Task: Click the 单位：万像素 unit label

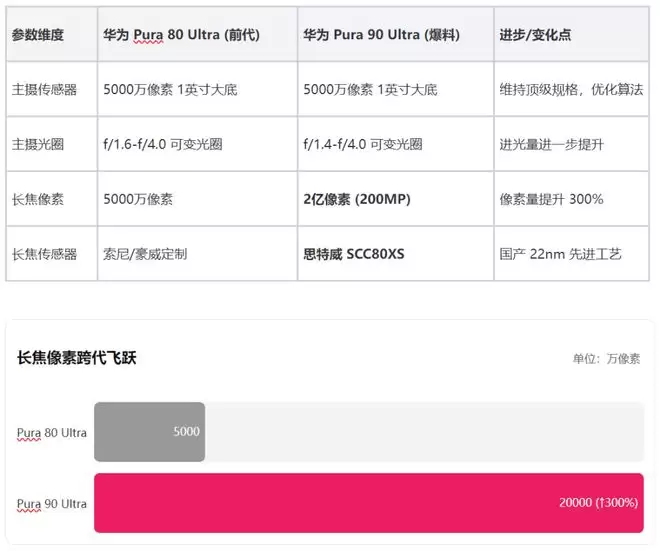Action: [x=606, y=359]
